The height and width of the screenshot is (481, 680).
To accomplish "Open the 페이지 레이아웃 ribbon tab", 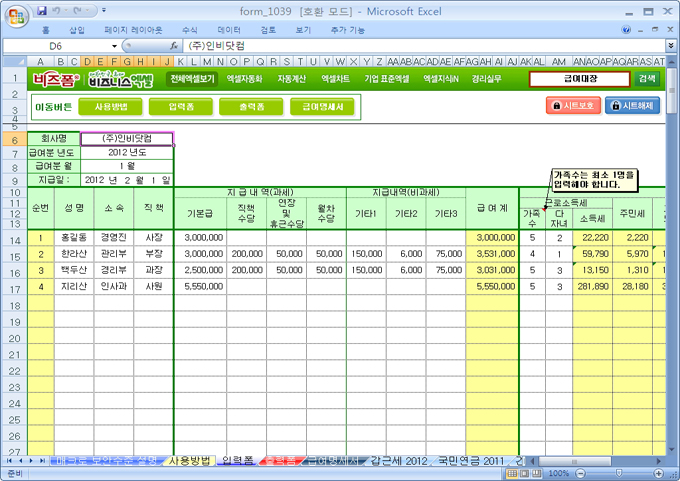I will click(x=130, y=31).
